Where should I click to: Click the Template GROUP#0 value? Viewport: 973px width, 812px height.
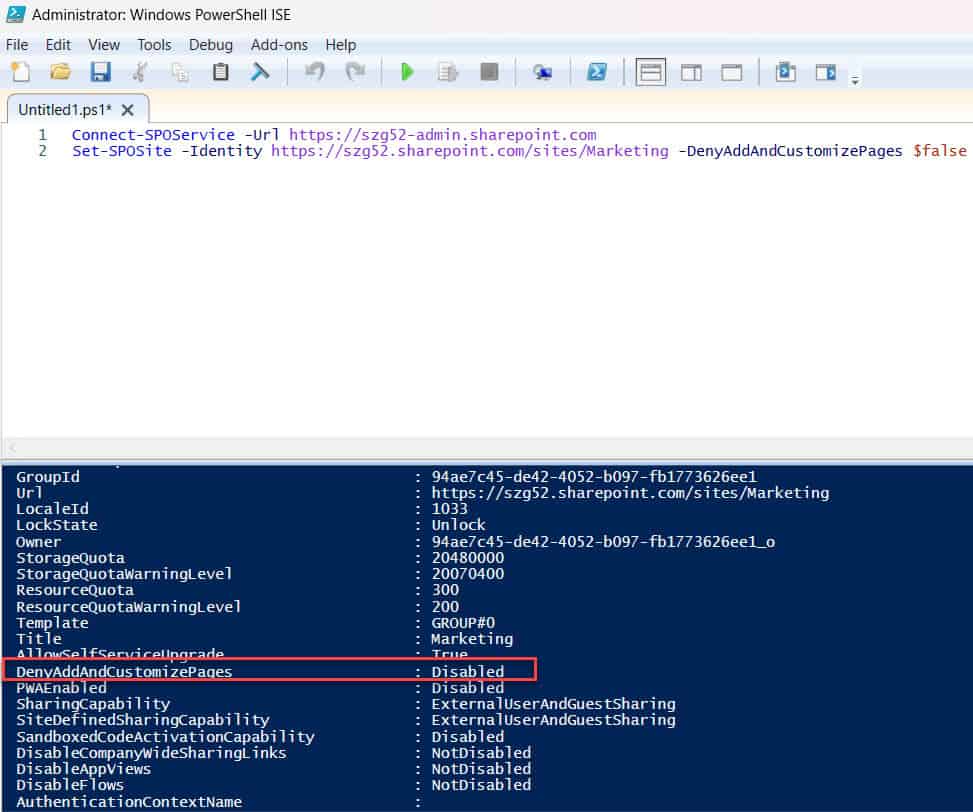[463, 622]
